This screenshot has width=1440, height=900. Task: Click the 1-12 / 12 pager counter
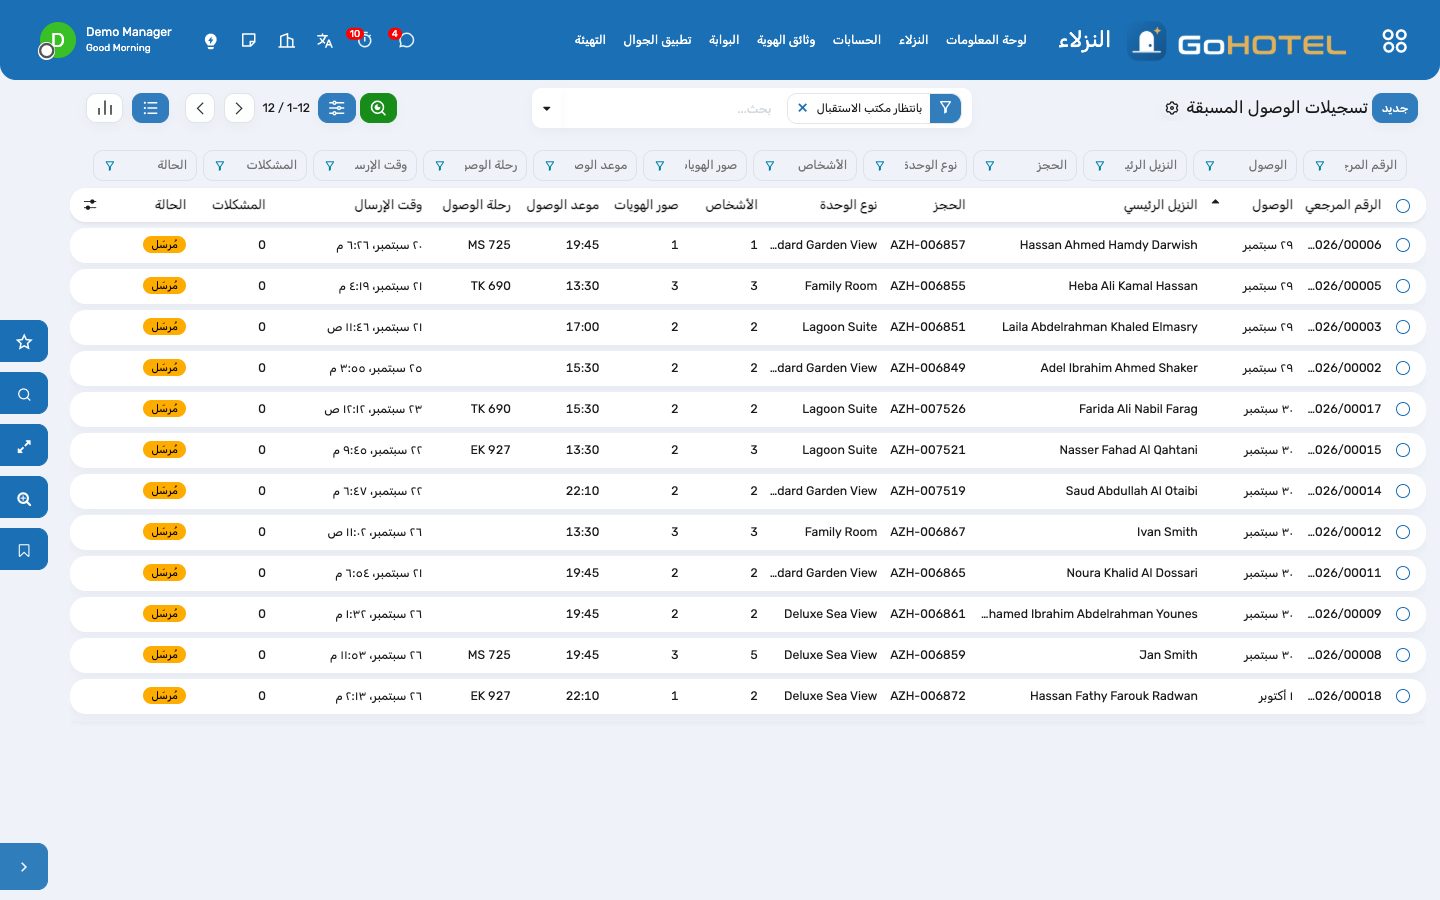click(286, 108)
